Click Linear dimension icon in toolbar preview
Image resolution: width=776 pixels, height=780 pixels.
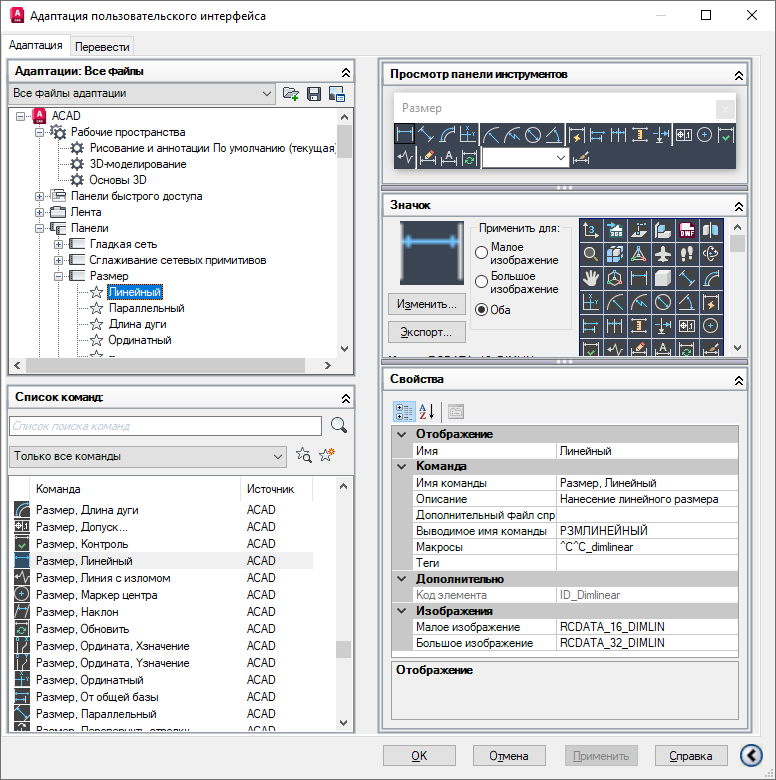pyautogui.click(x=404, y=134)
